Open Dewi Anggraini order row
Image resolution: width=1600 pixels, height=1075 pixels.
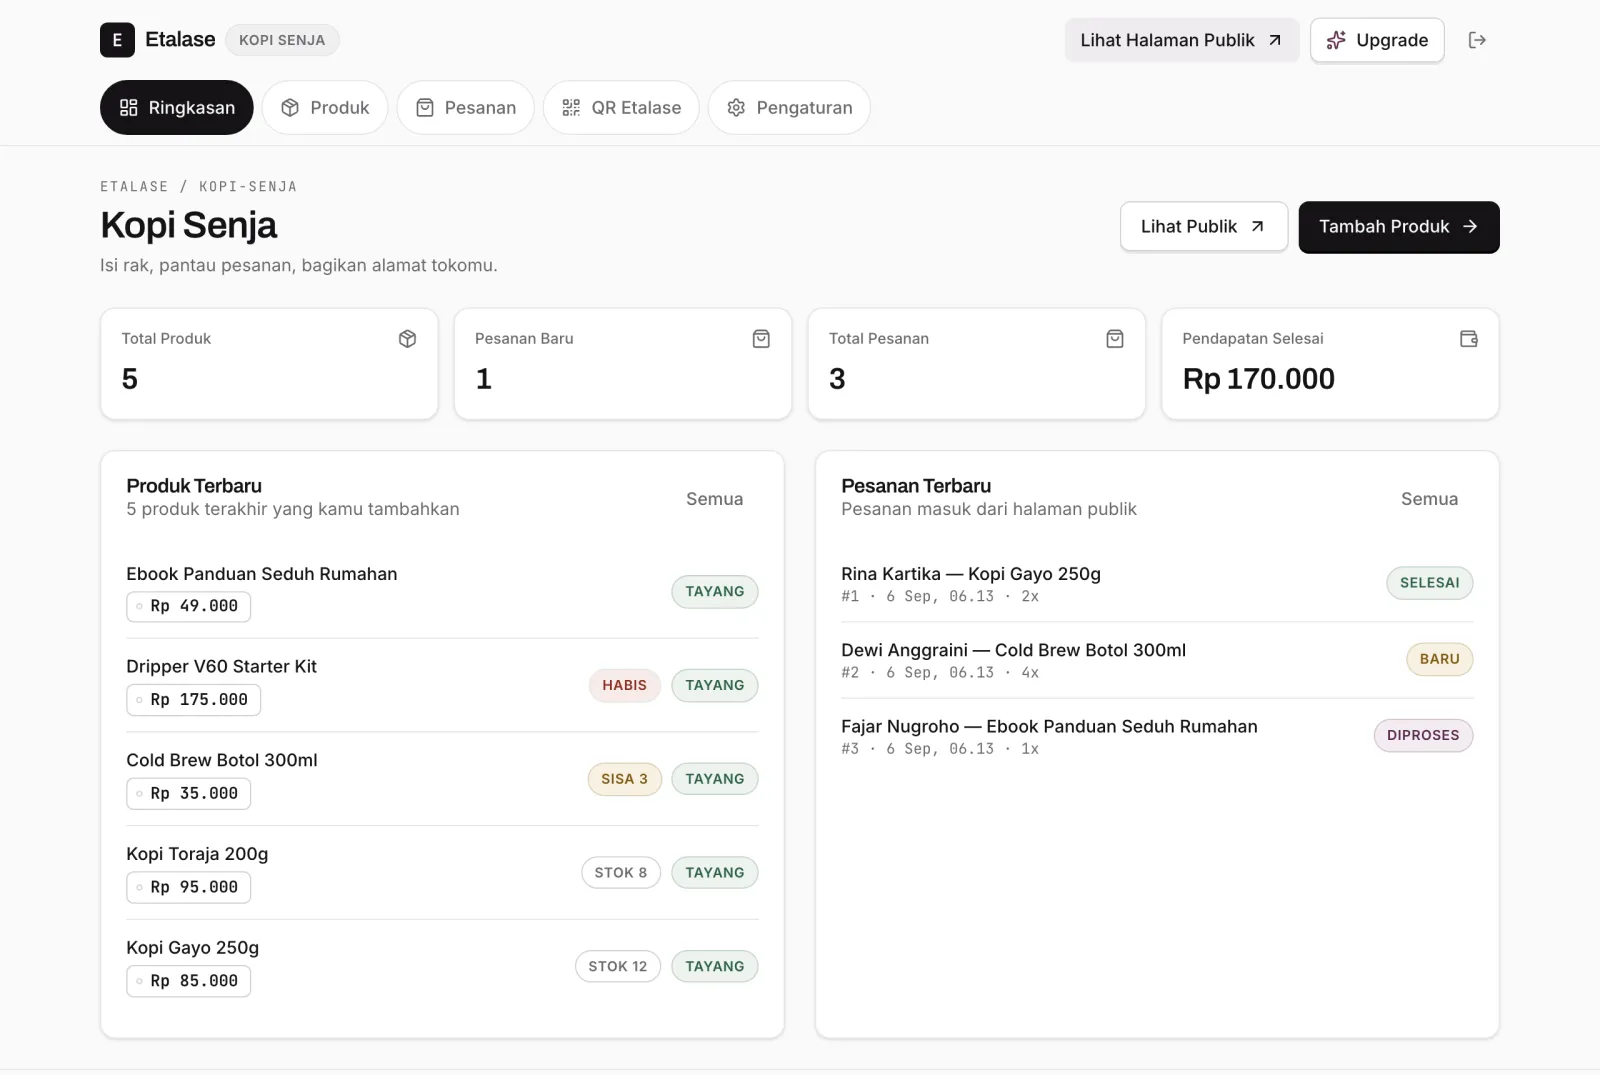(1157, 660)
